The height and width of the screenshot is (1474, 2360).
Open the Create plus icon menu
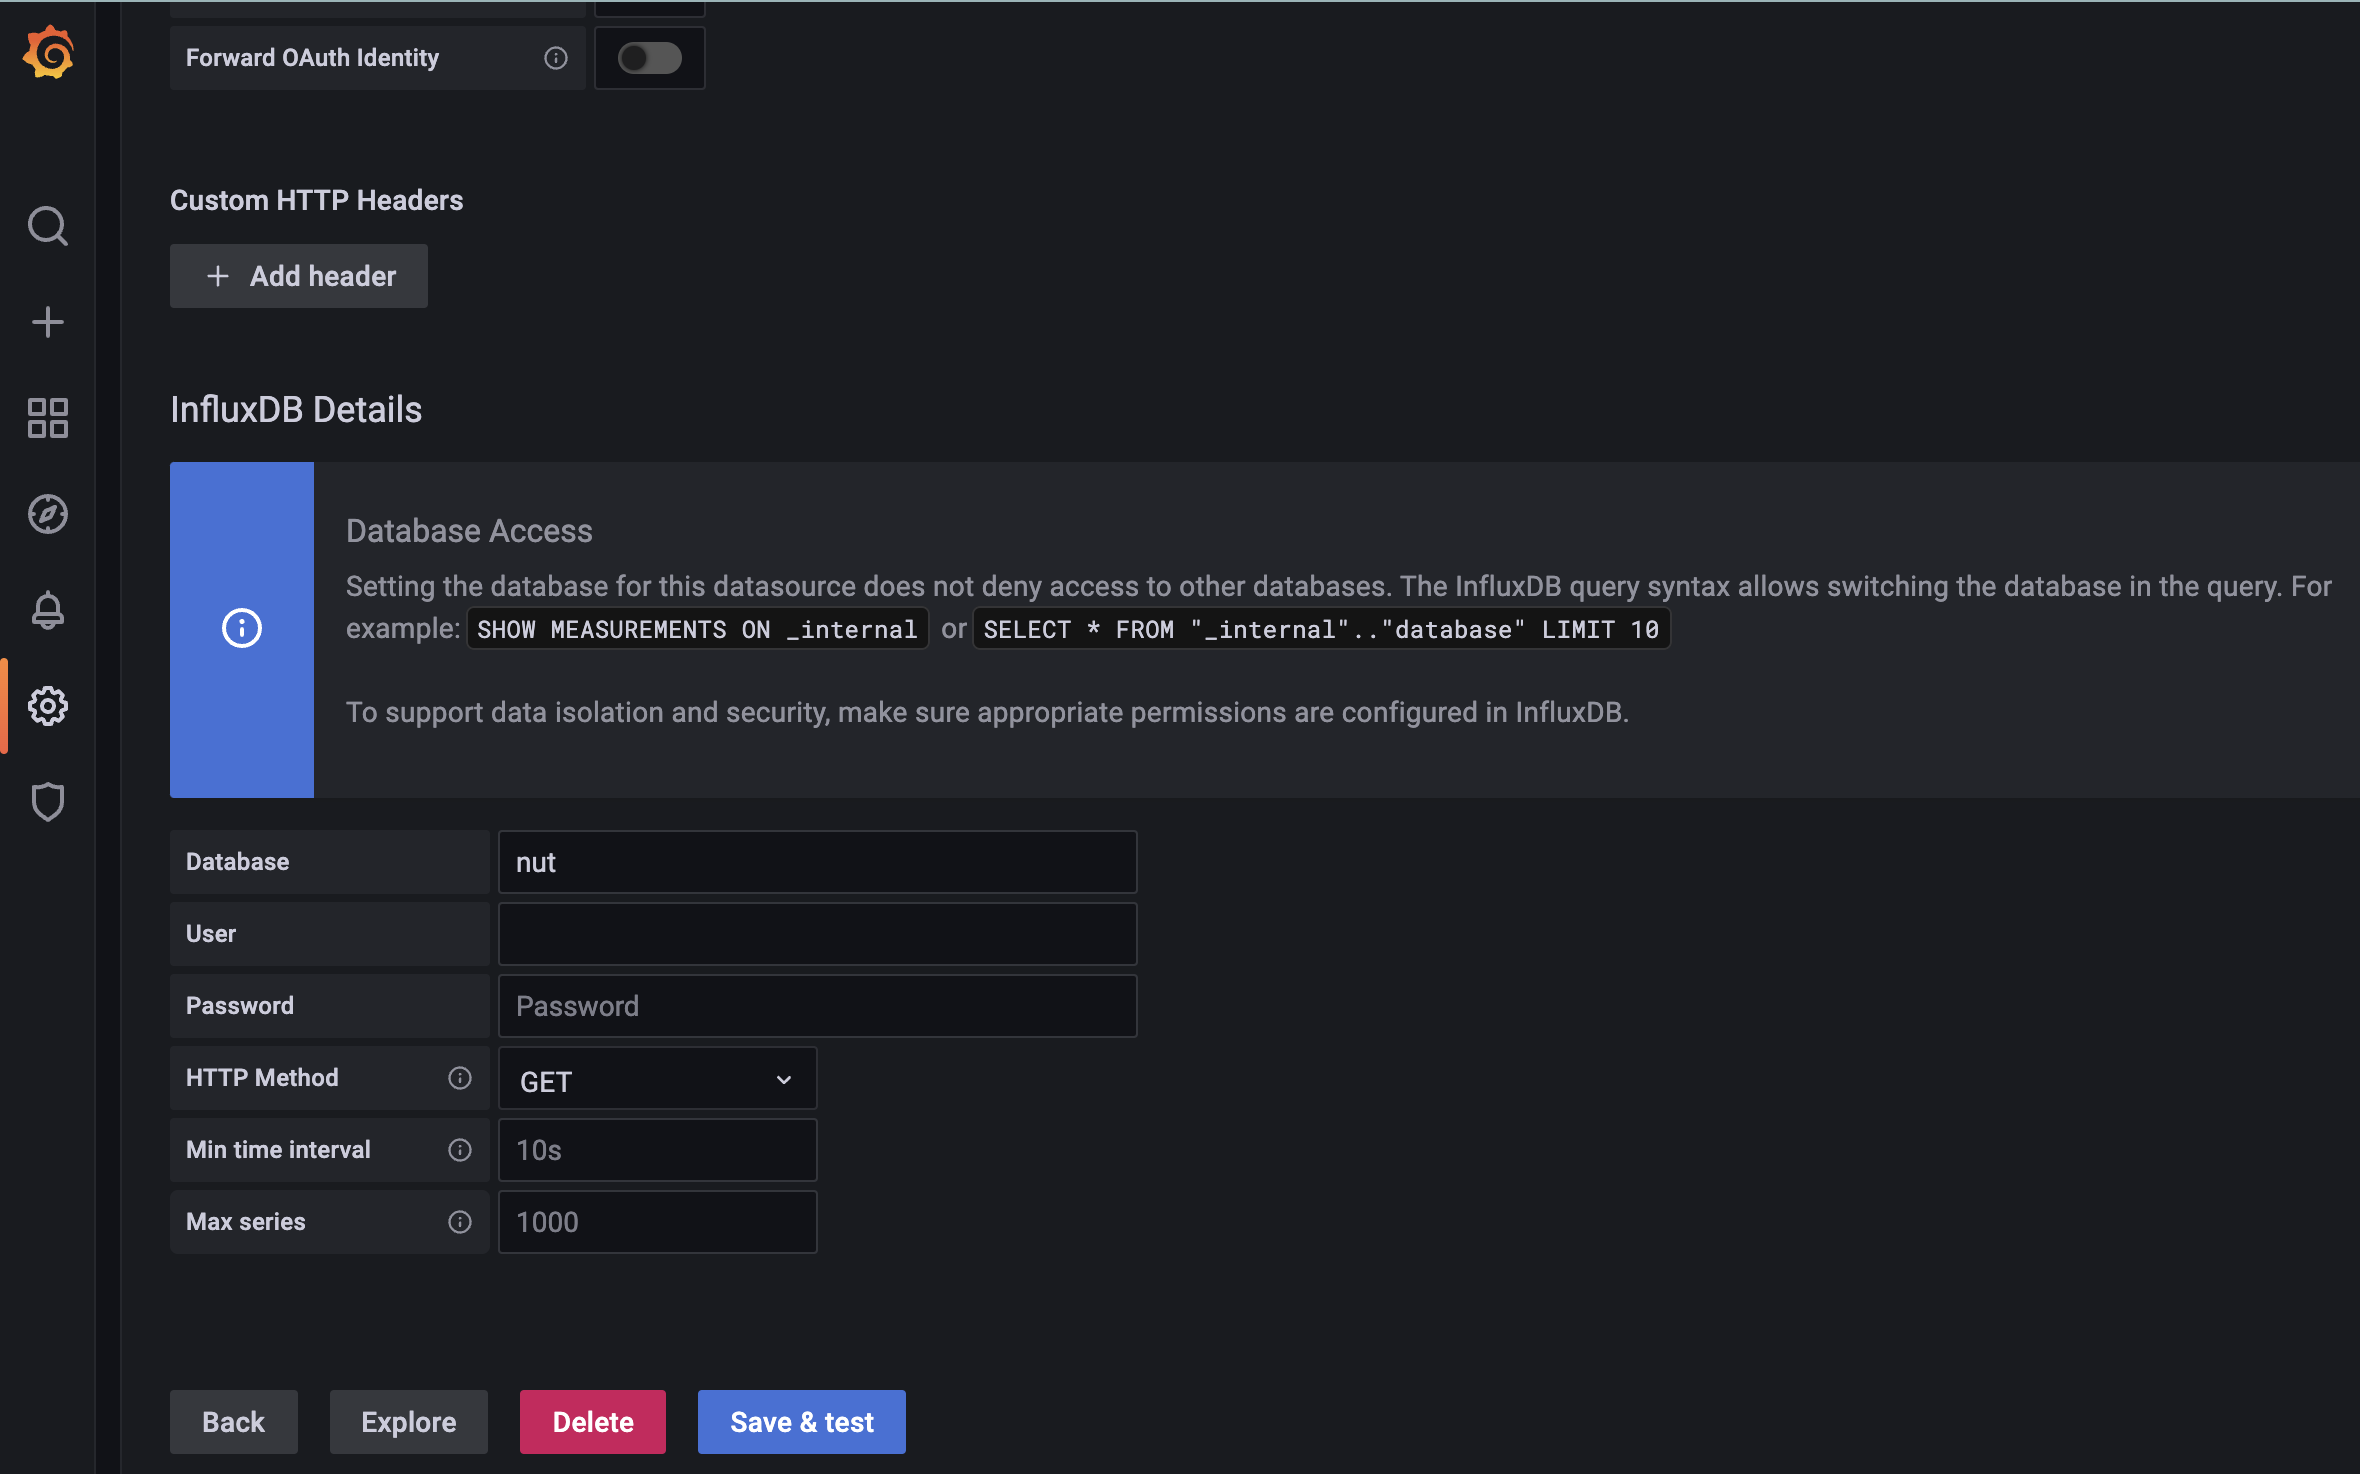[x=48, y=322]
